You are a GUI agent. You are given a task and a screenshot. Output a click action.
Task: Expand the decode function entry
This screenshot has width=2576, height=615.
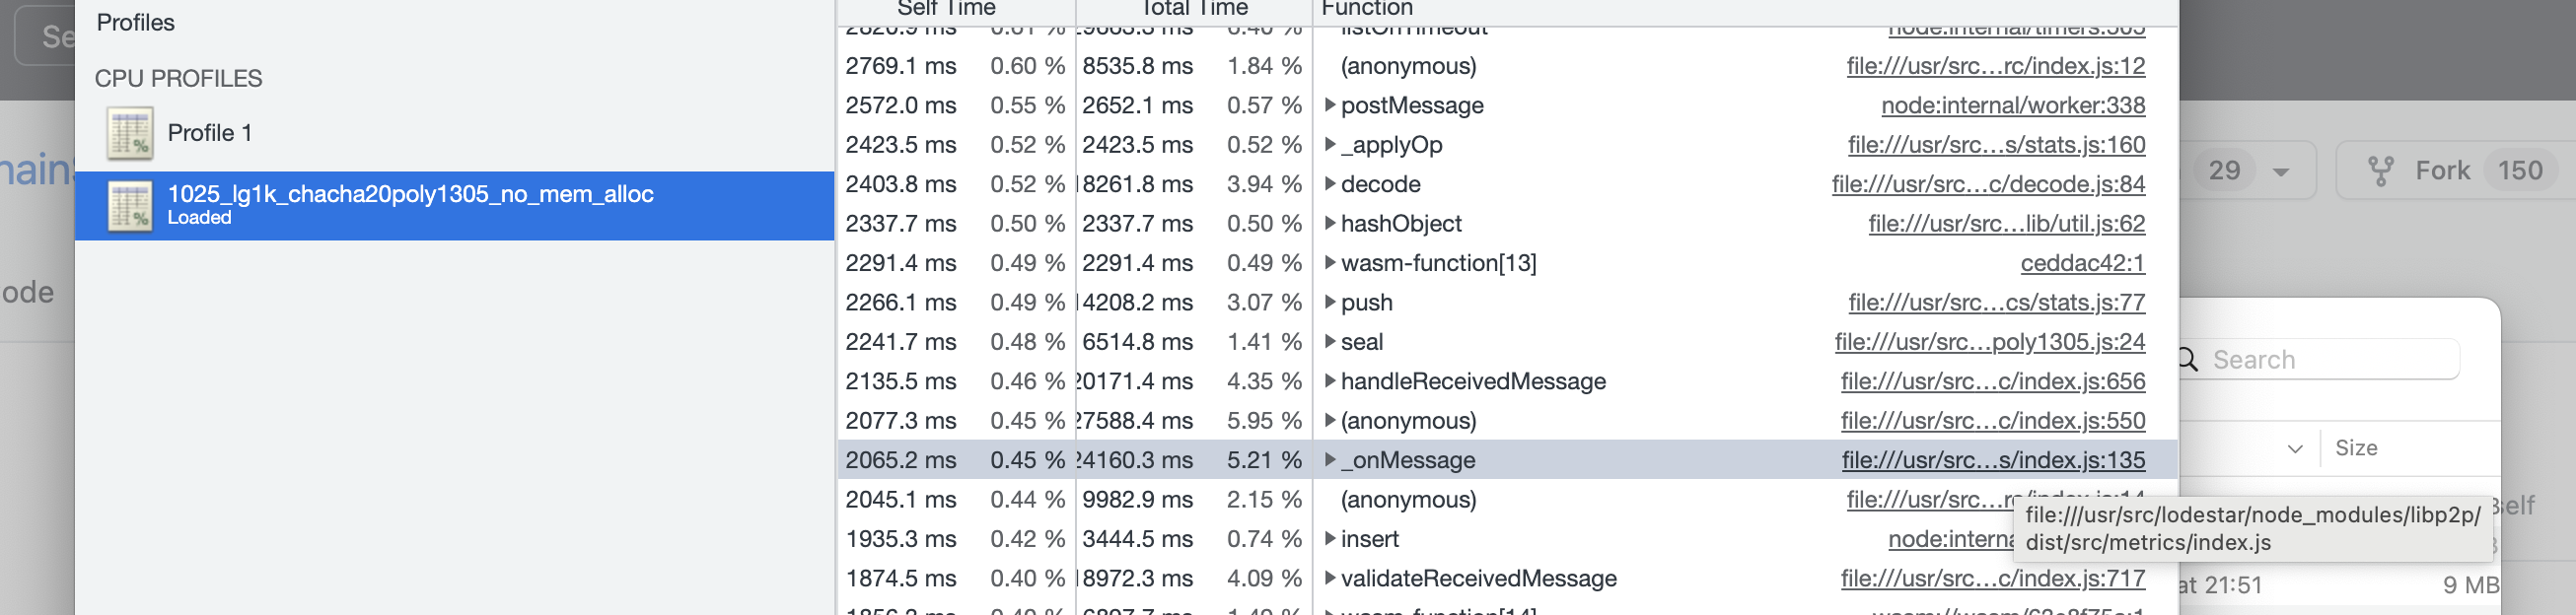pos(1331,184)
